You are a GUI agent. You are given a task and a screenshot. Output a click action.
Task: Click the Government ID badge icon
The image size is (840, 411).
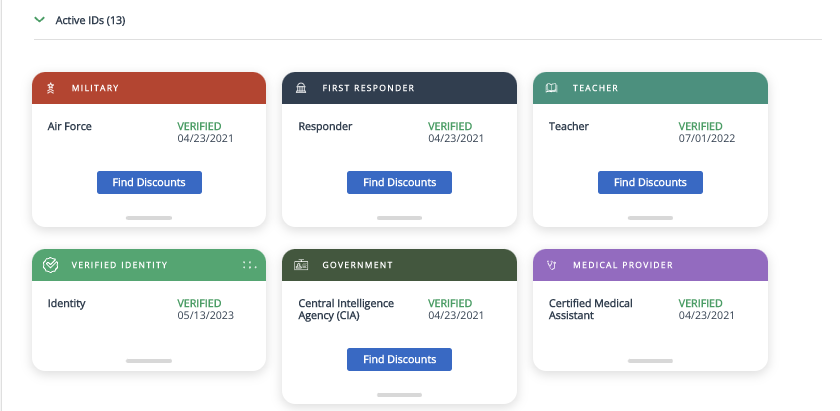click(301, 265)
